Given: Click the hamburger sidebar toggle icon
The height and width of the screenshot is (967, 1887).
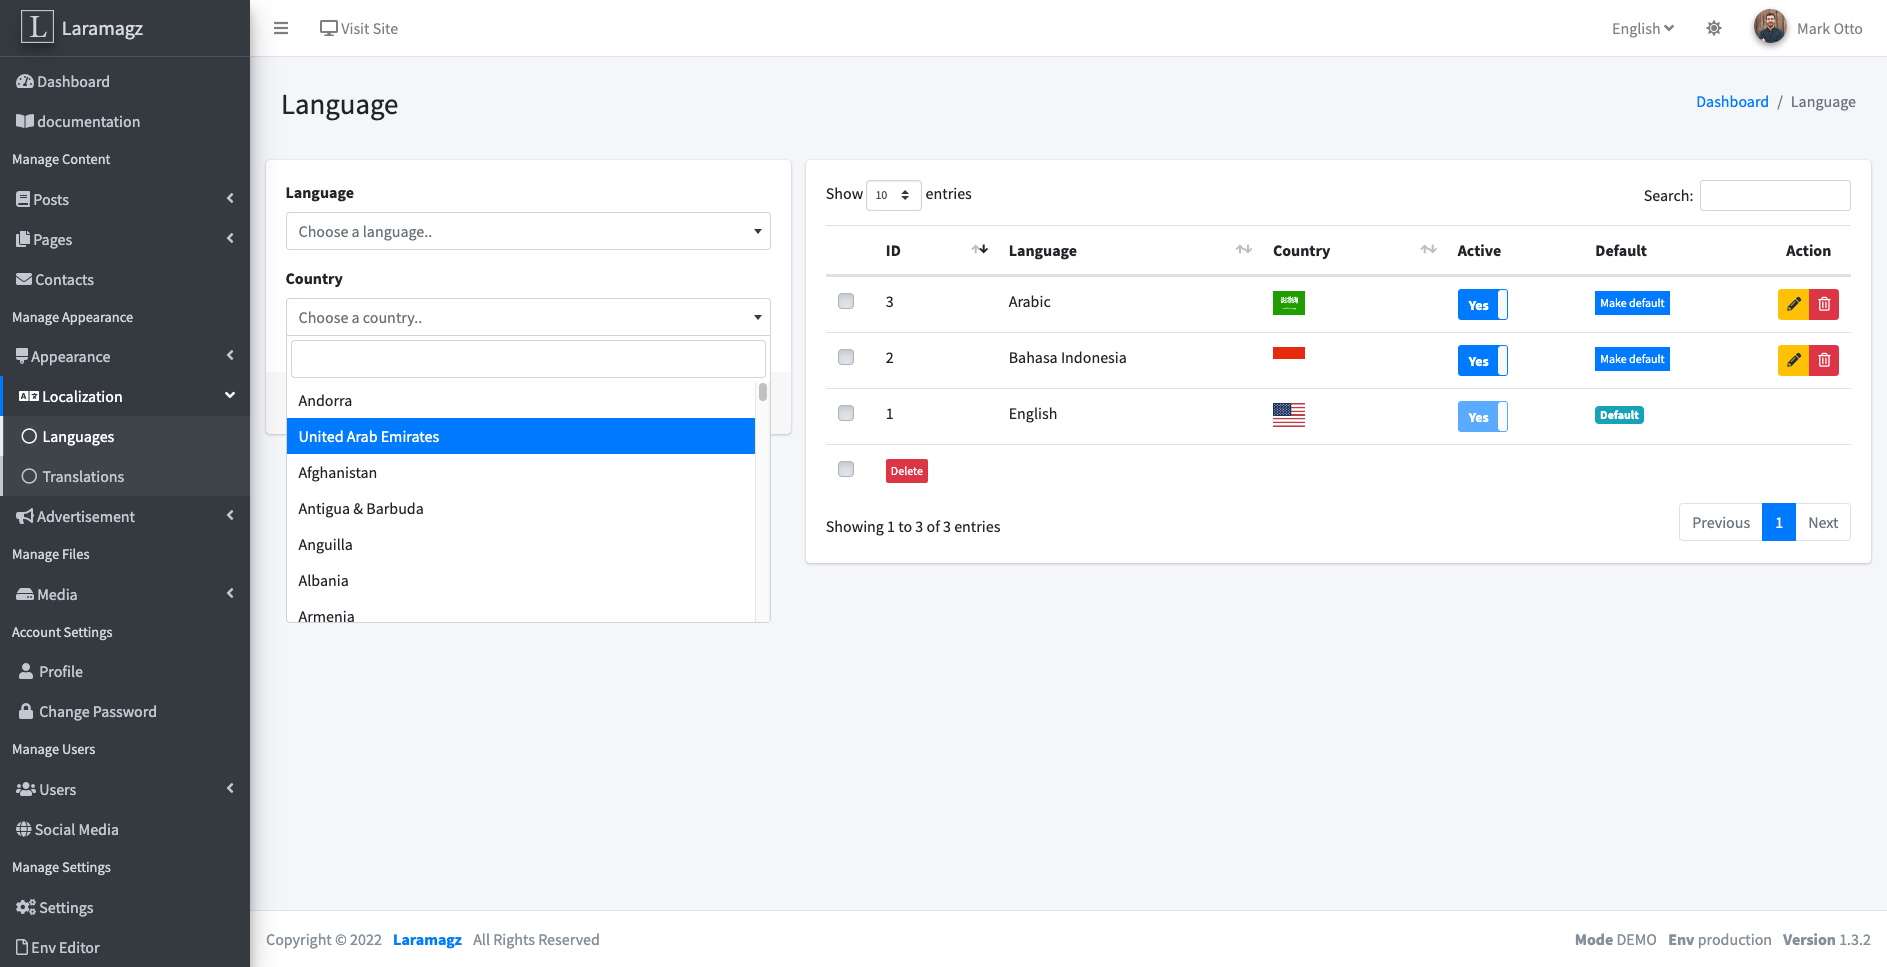Looking at the screenshot, I should click(281, 29).
